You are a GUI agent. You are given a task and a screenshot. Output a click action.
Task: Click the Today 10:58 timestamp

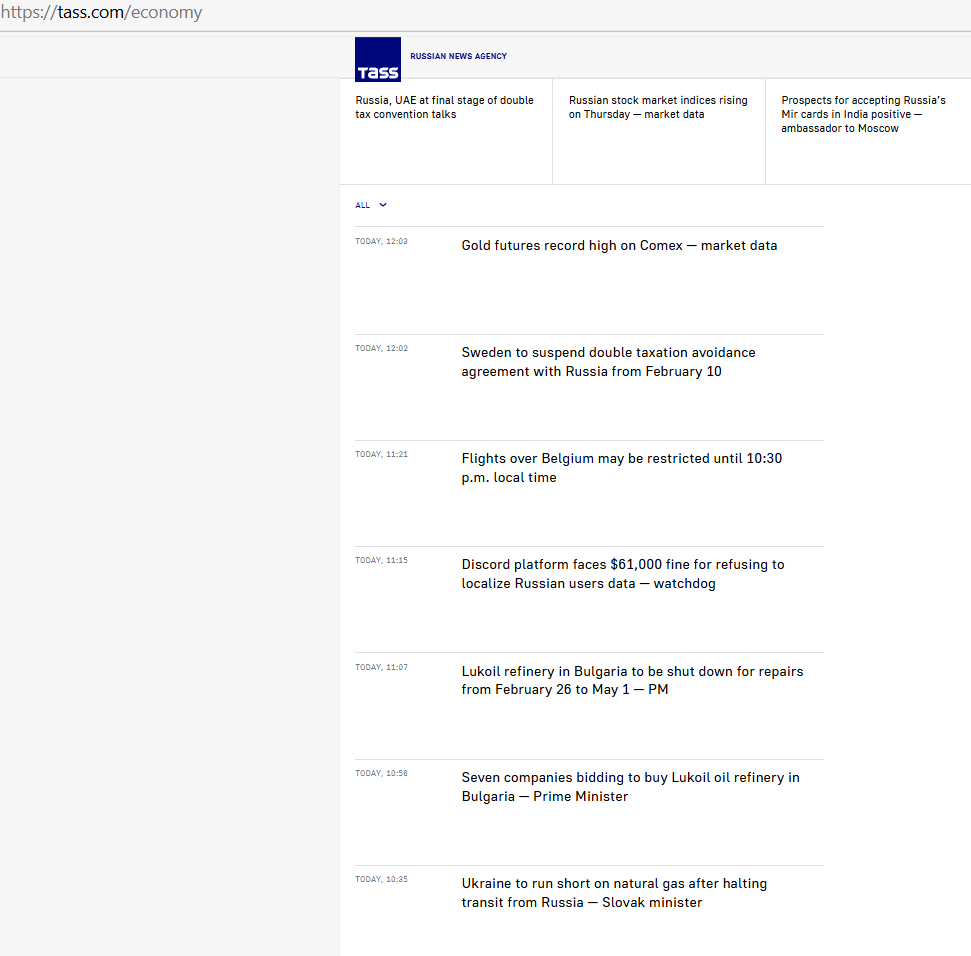[x=381, y=774]
